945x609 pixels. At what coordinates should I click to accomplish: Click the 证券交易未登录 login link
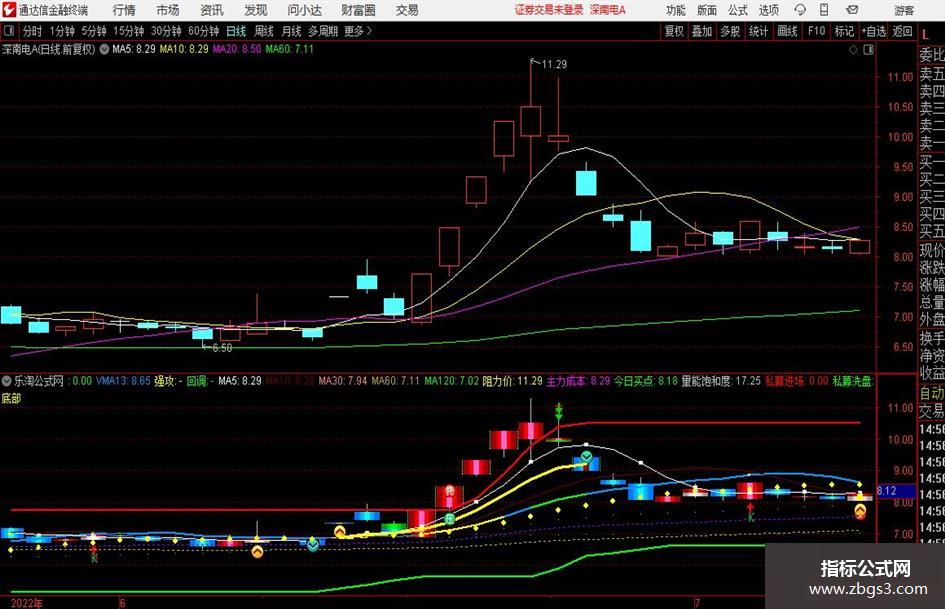point(549,10)
